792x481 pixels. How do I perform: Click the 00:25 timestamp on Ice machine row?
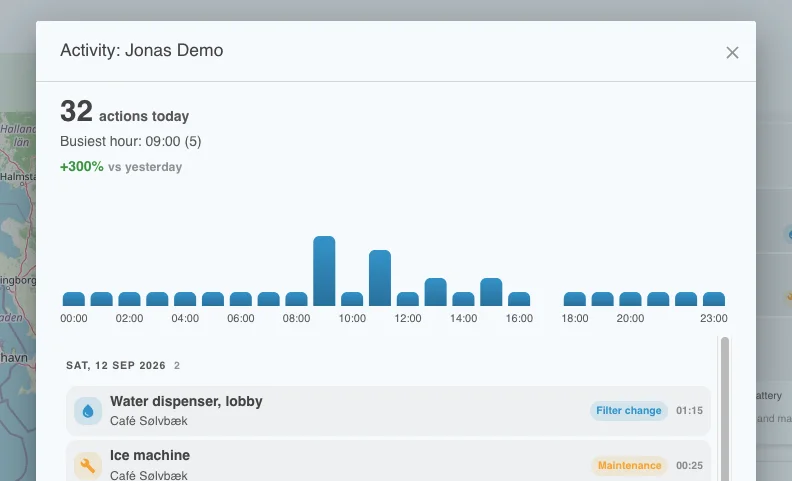click(689, 465)
